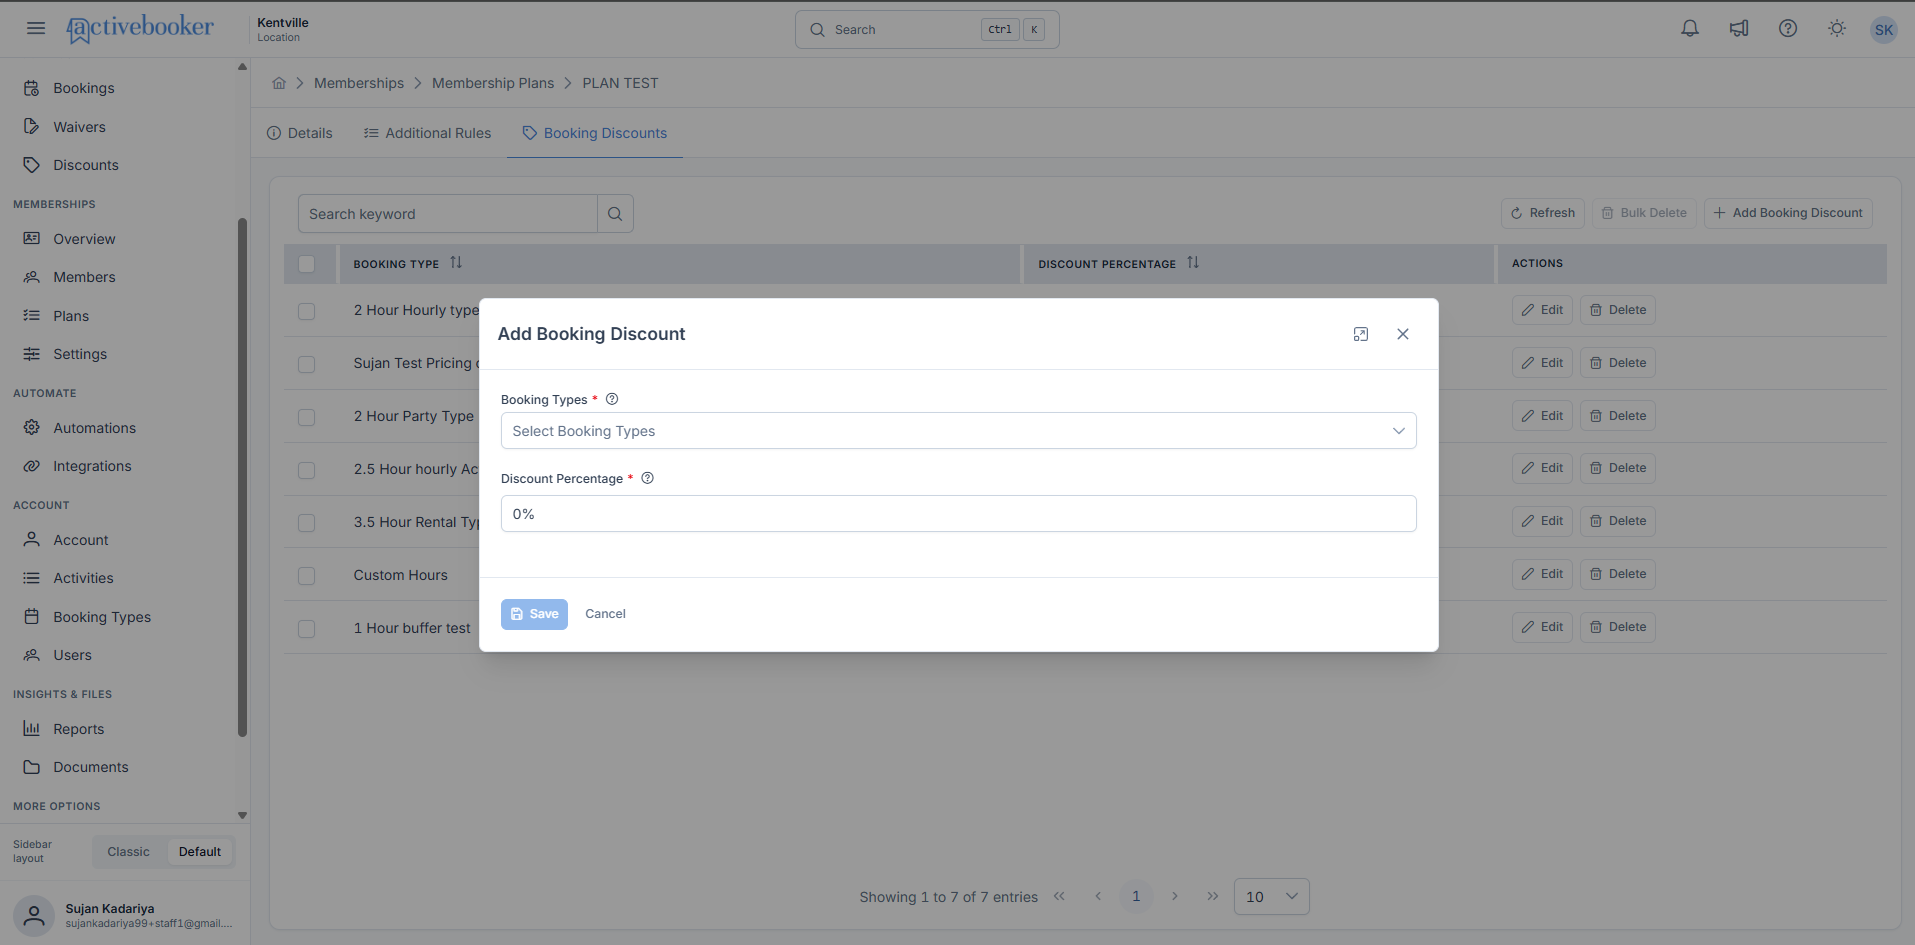Sort by Booking Type column
1915x945 pixels.
tap(456, 263)
